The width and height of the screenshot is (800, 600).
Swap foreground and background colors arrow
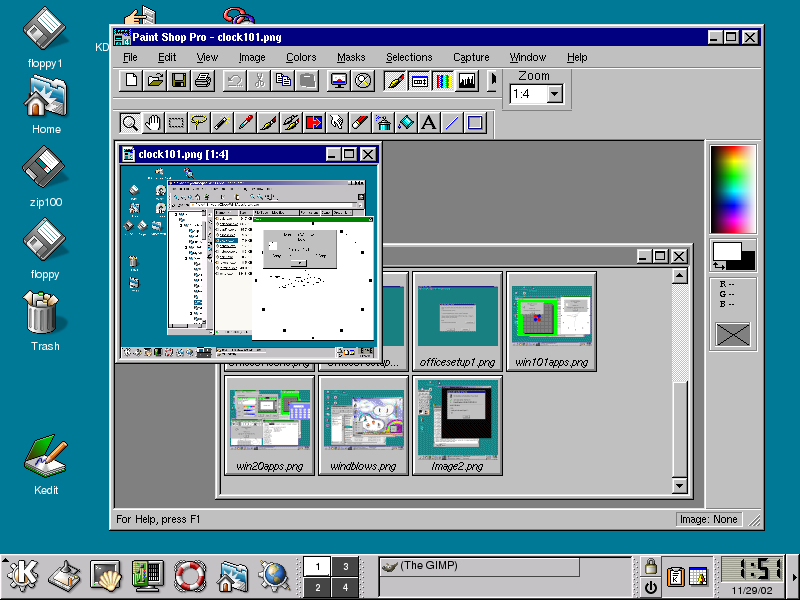tap(718, 265)
